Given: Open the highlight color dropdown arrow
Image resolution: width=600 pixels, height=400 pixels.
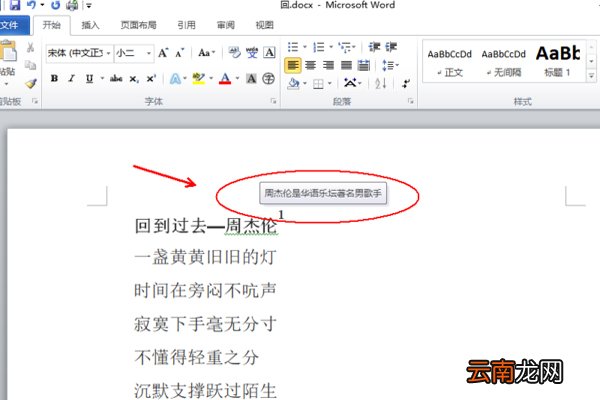Looking at the screenshot, I should click(211, 78).
